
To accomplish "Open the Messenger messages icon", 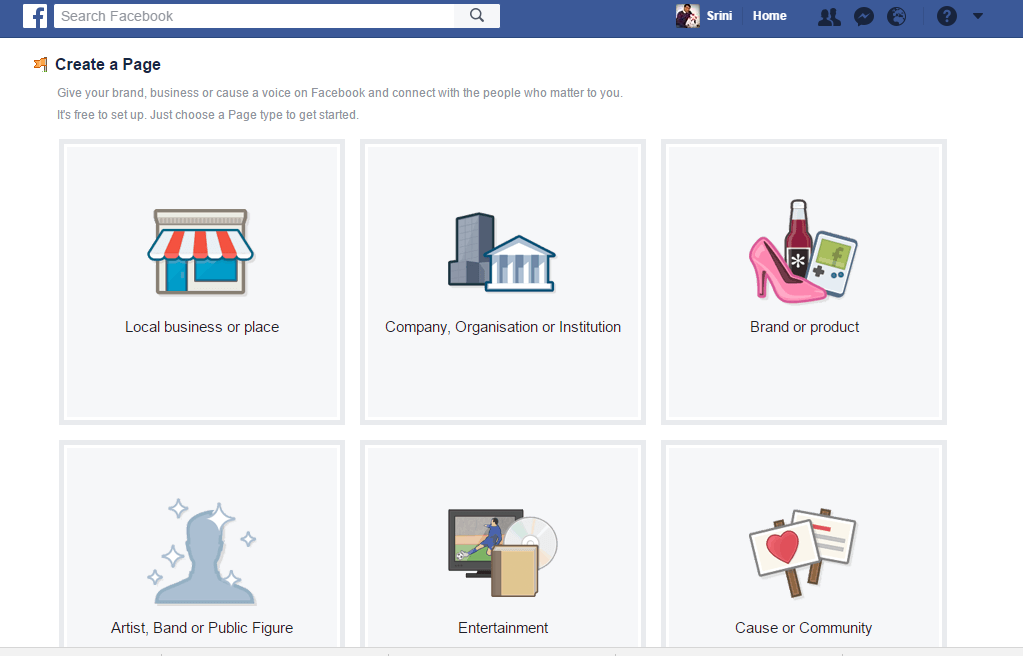I will pyautogui.click(x=864, y=16).
